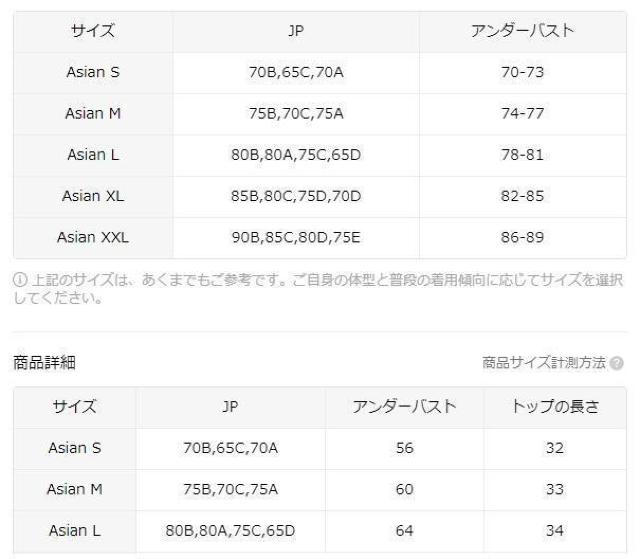Image resolution: width=640 pixels, height=559 pixels.
Task: Click top length value 33
Action: [555, 489]
